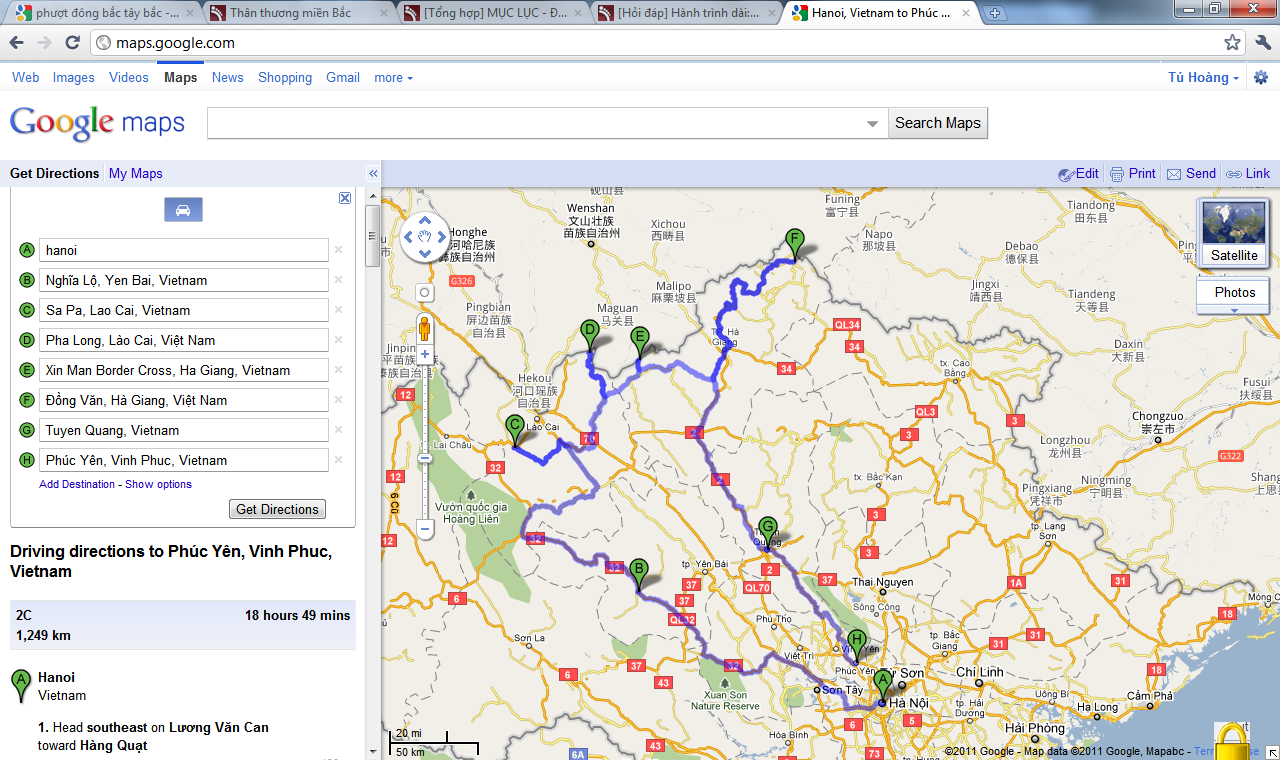
Task: Click the Sa Pa, Lao Cai destination field
Action: point(184,310)
